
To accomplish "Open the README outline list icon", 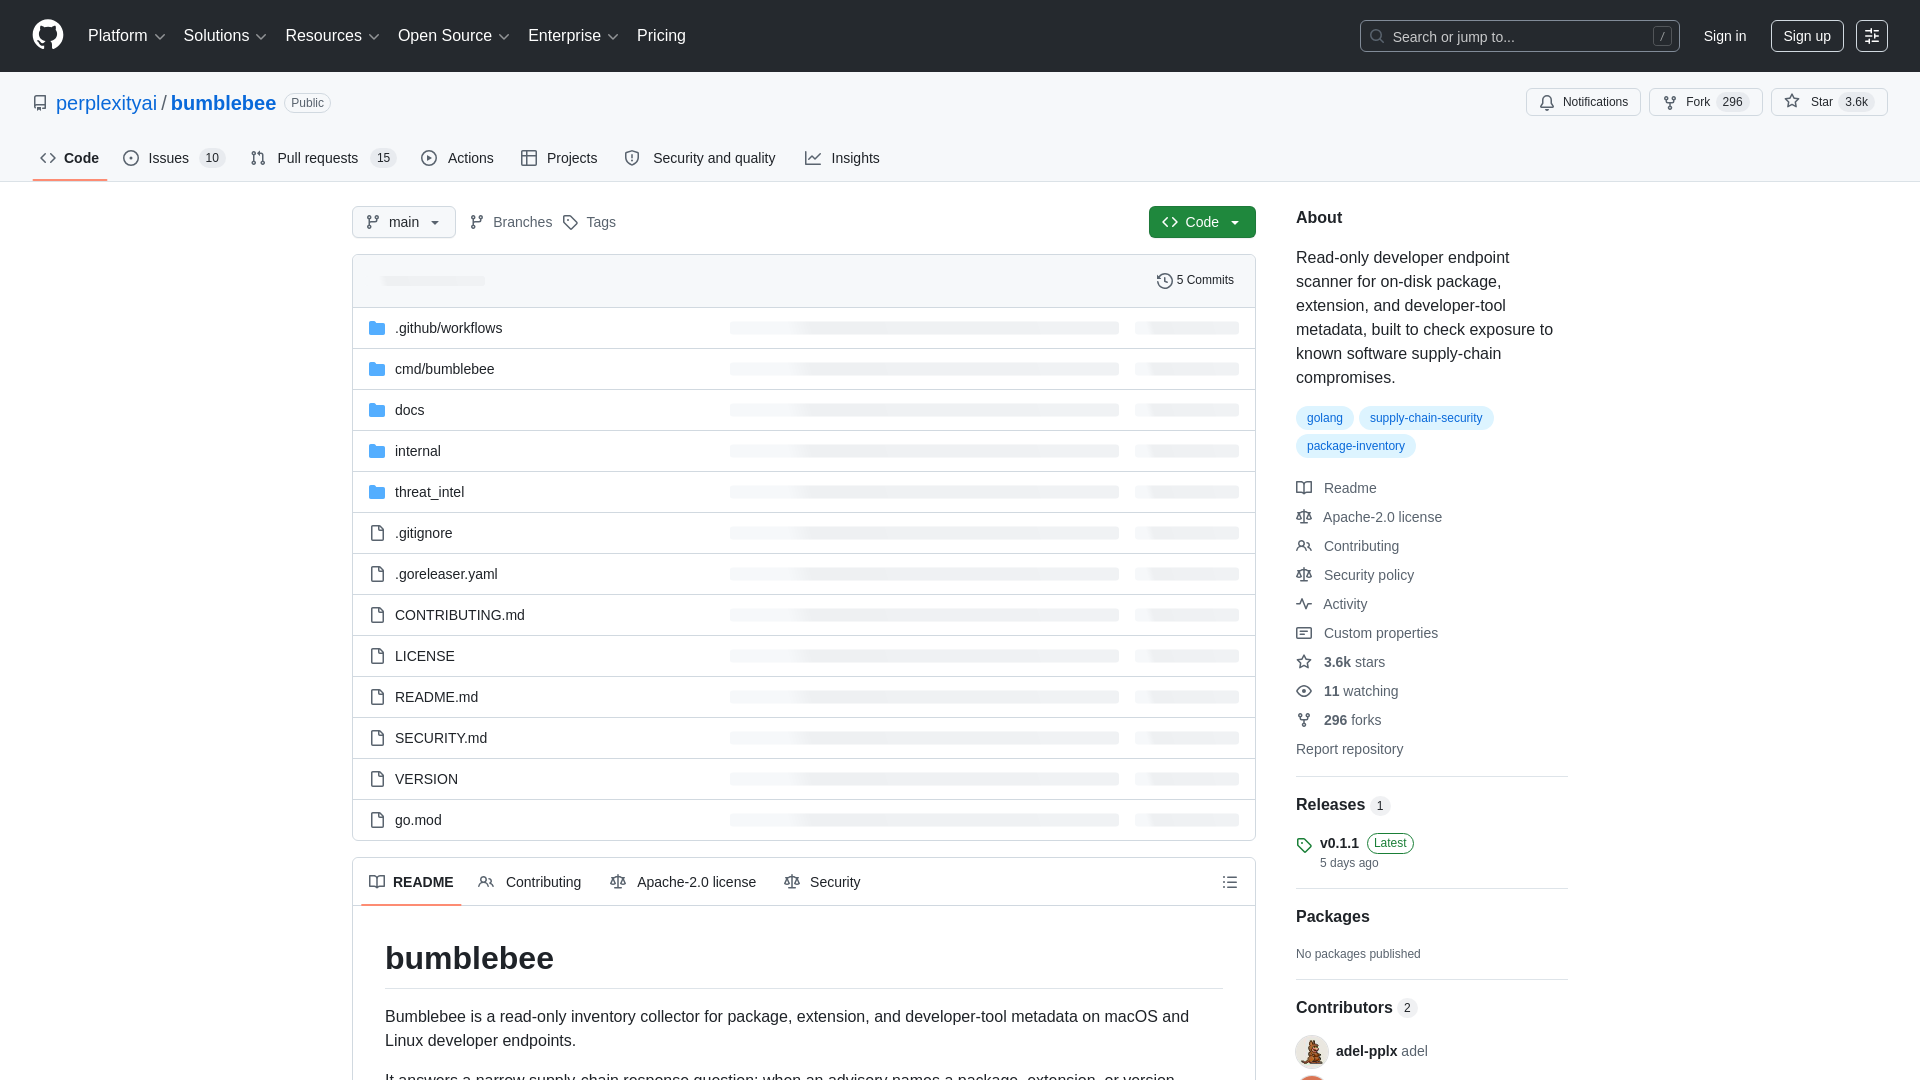I will pos(1230,882).
